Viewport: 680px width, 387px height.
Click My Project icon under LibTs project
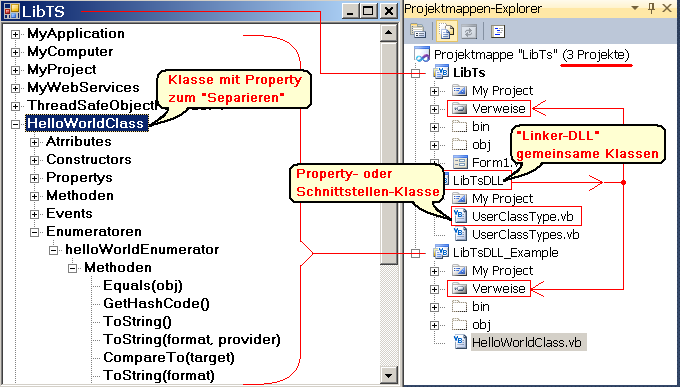pos(459,91)
